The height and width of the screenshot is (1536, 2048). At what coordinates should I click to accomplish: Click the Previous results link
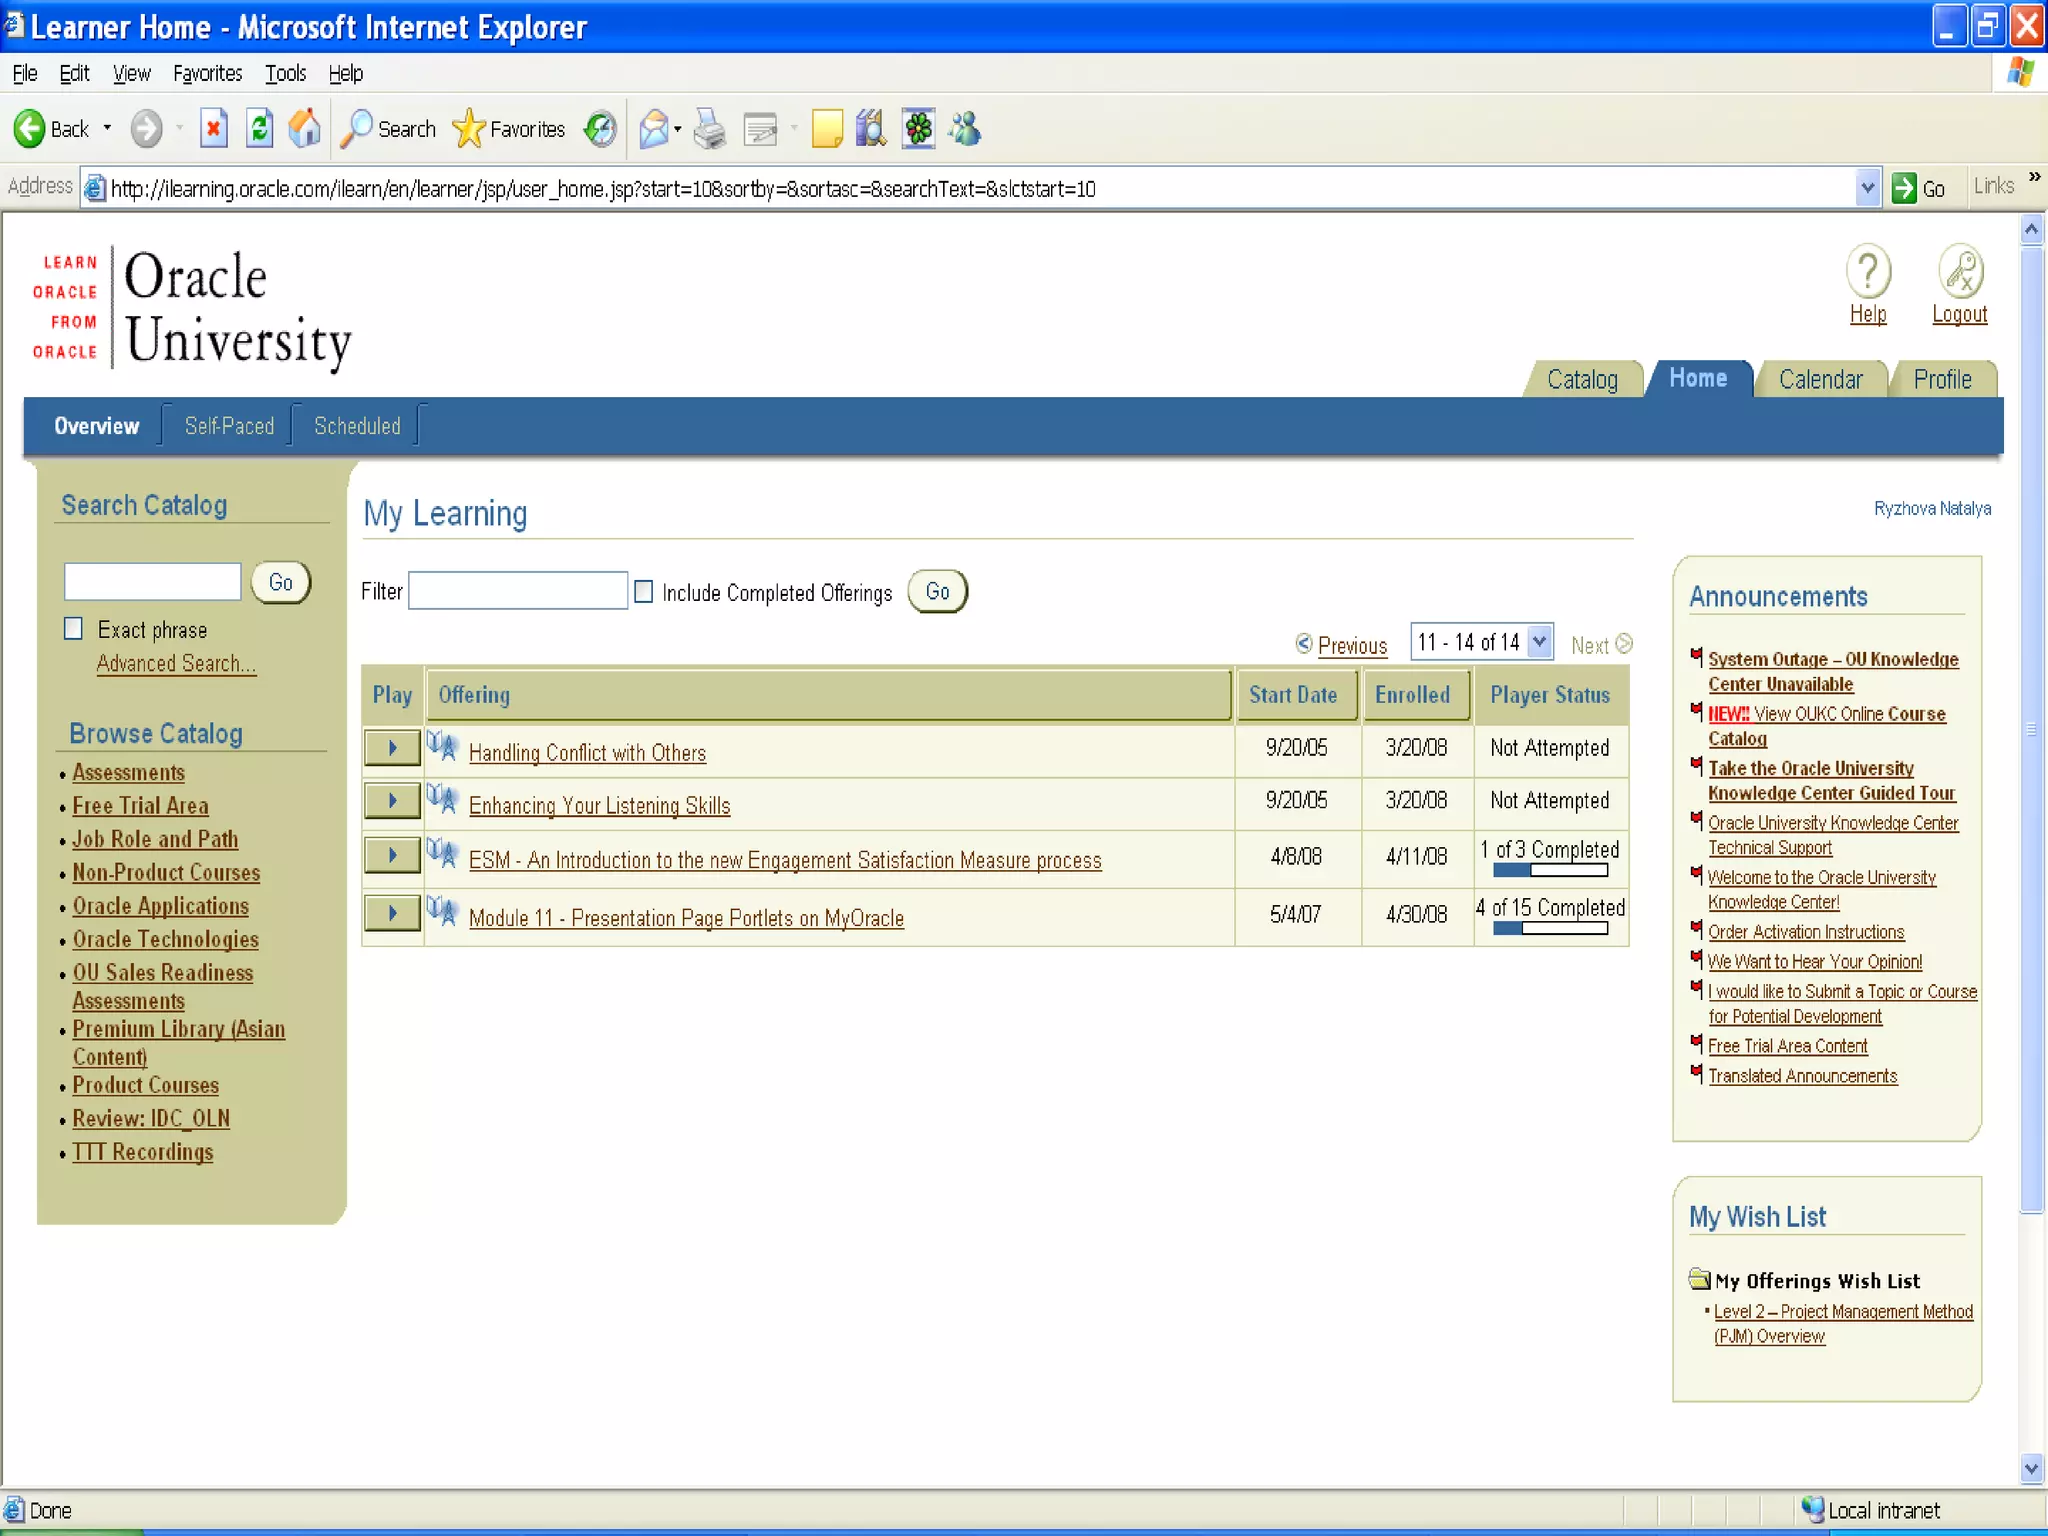[x=1351, y=646]
